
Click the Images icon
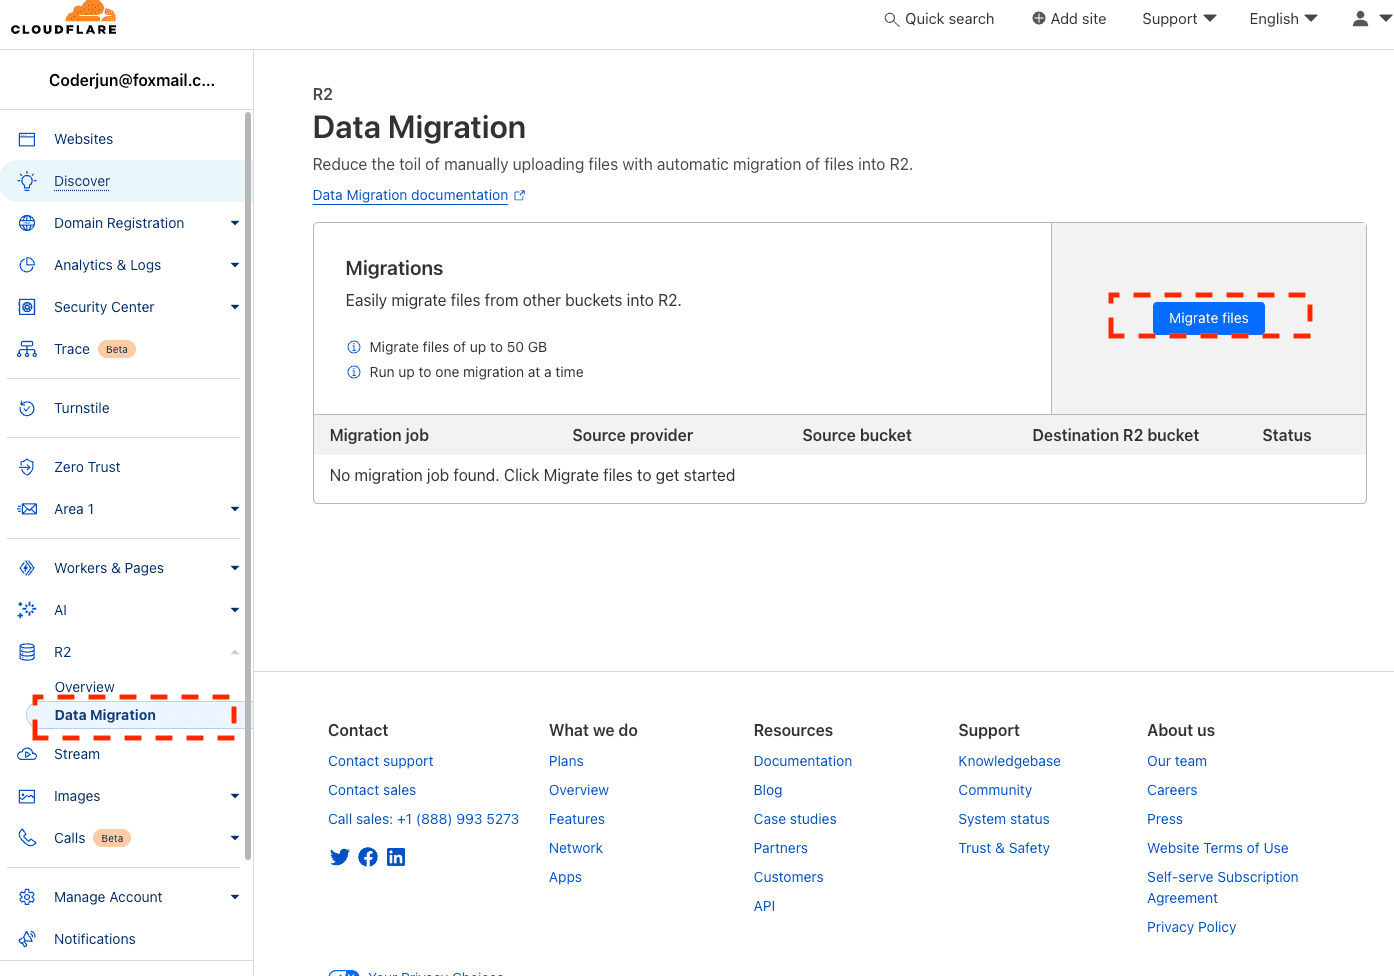27,796
